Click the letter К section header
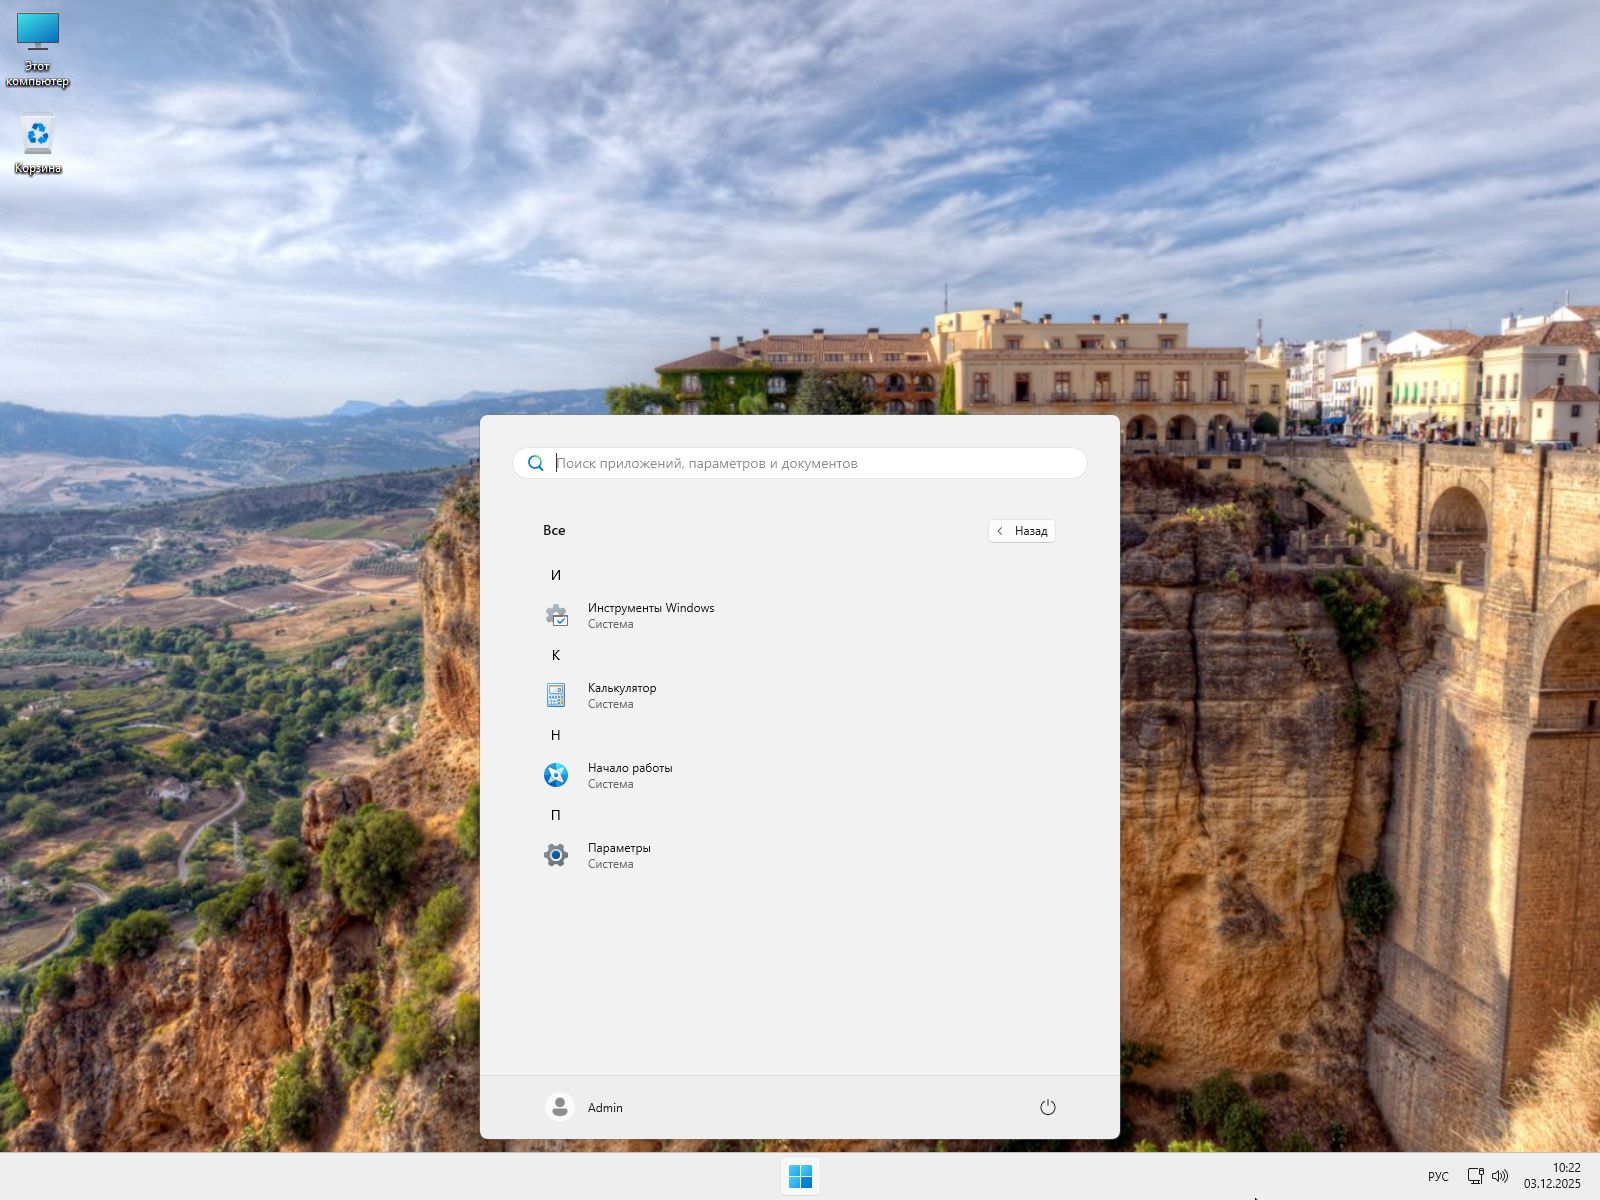This screenshot has width=1600, height=1200. (556, 655)
